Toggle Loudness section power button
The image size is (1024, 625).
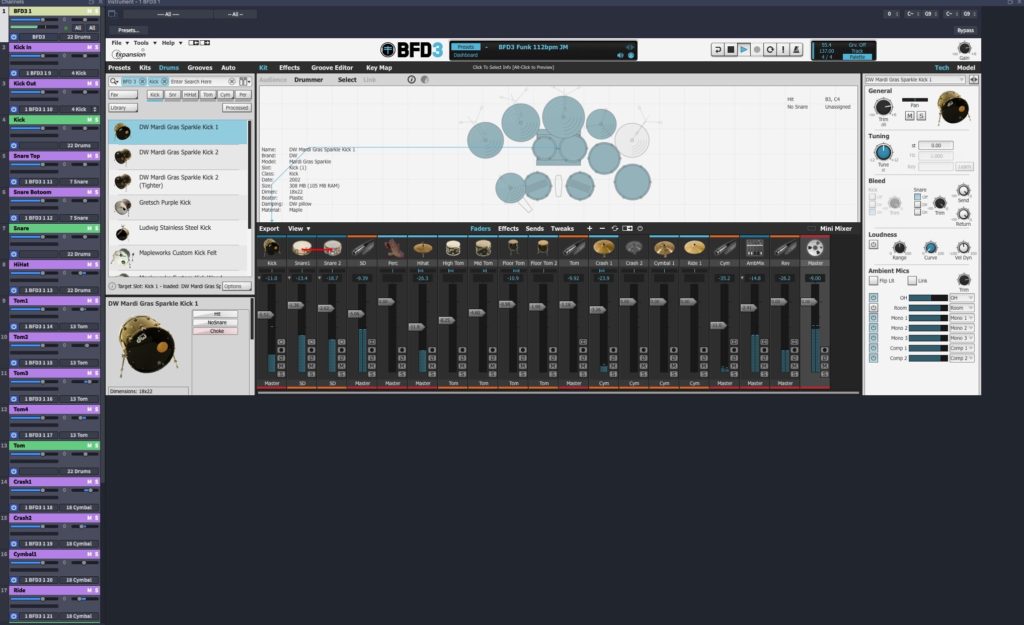pyautogui.click(x=873, y=245)
